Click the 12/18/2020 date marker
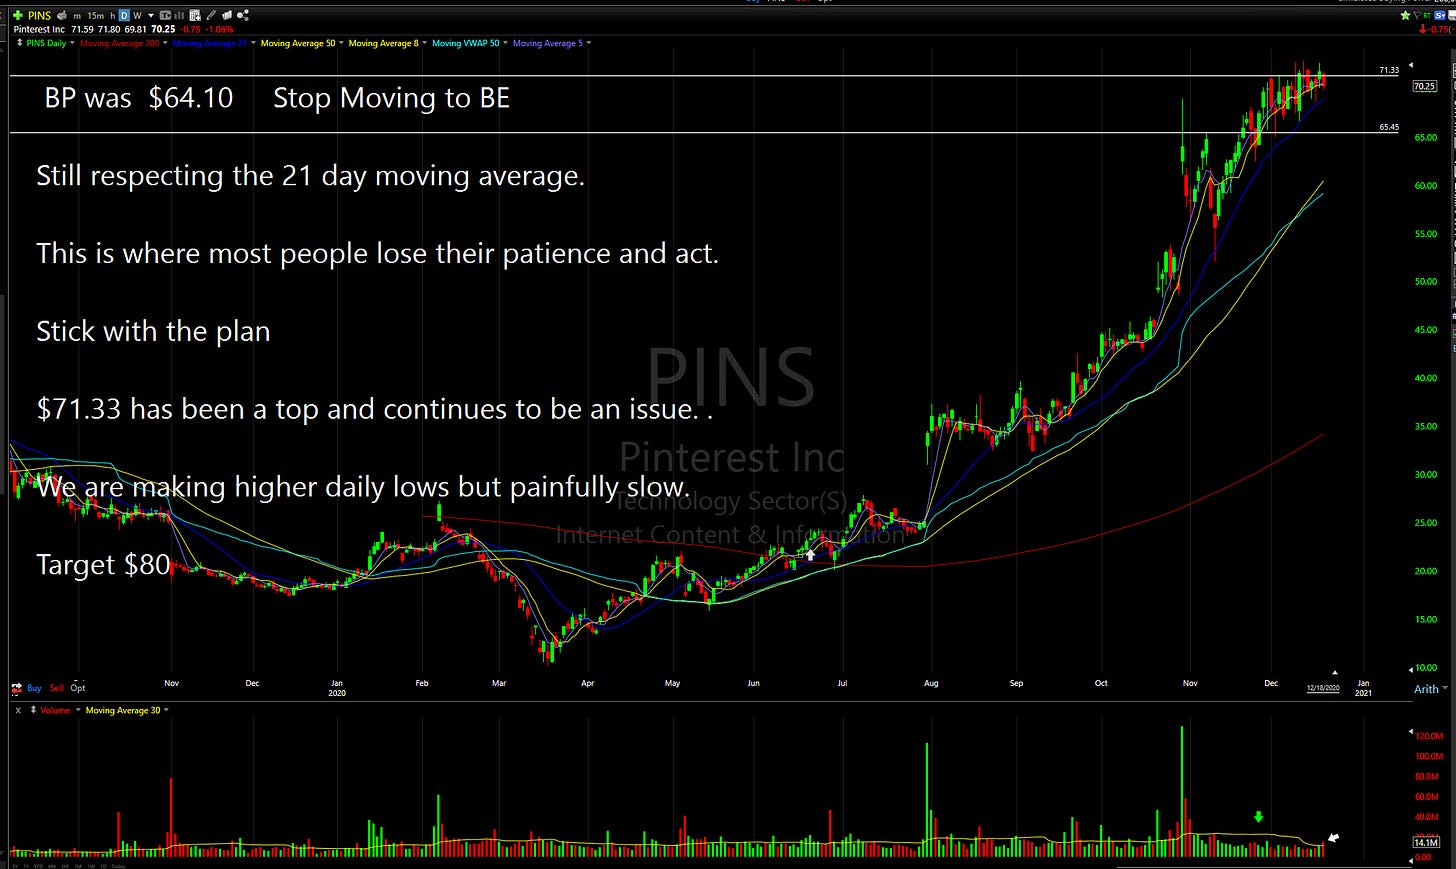Screen dimensions: 1456x869 (1323, 688)
